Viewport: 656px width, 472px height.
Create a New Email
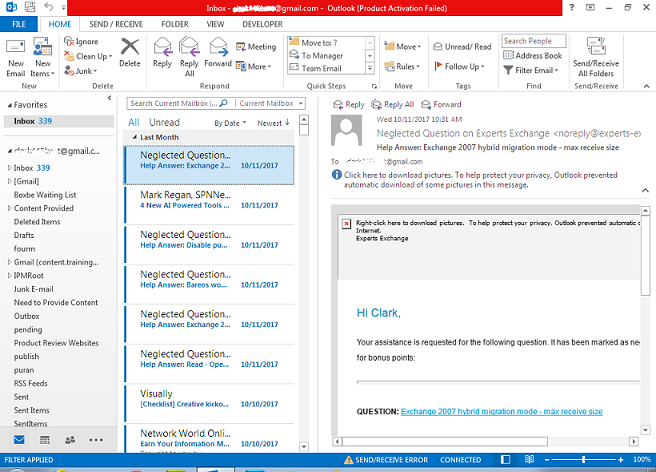click(15, 58)
